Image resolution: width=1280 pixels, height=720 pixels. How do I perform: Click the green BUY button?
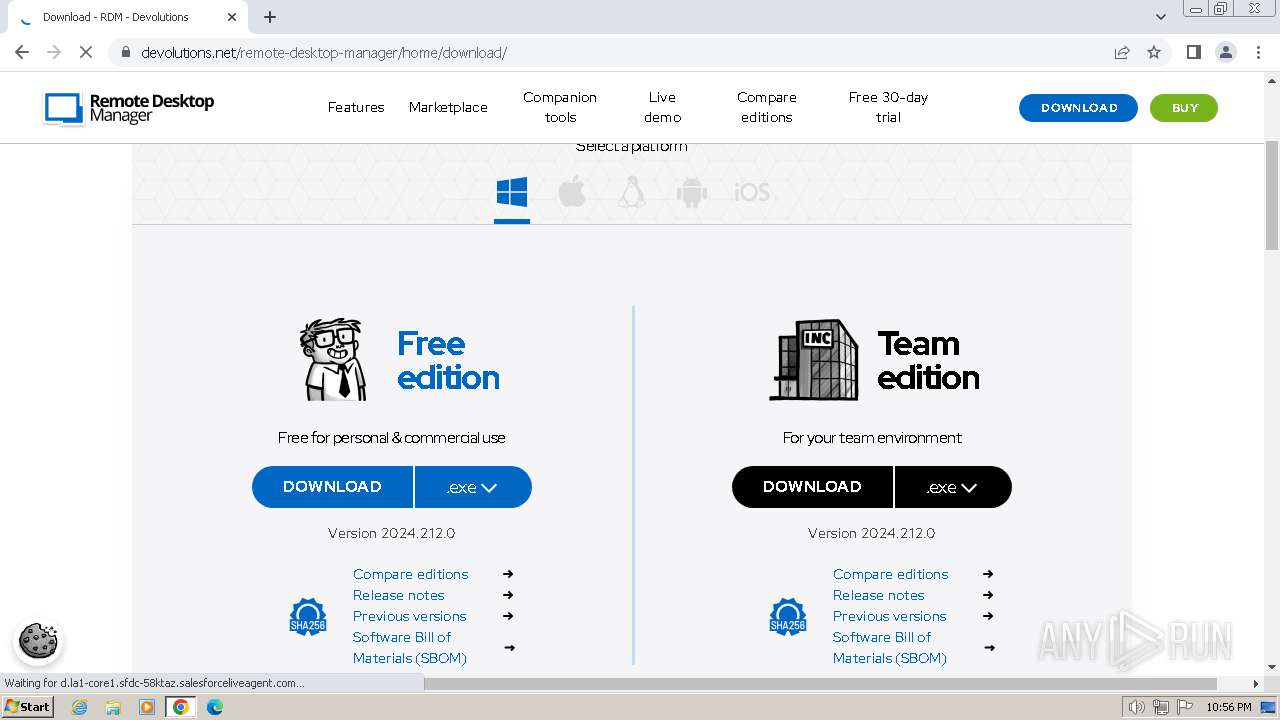click(1184, 108)
